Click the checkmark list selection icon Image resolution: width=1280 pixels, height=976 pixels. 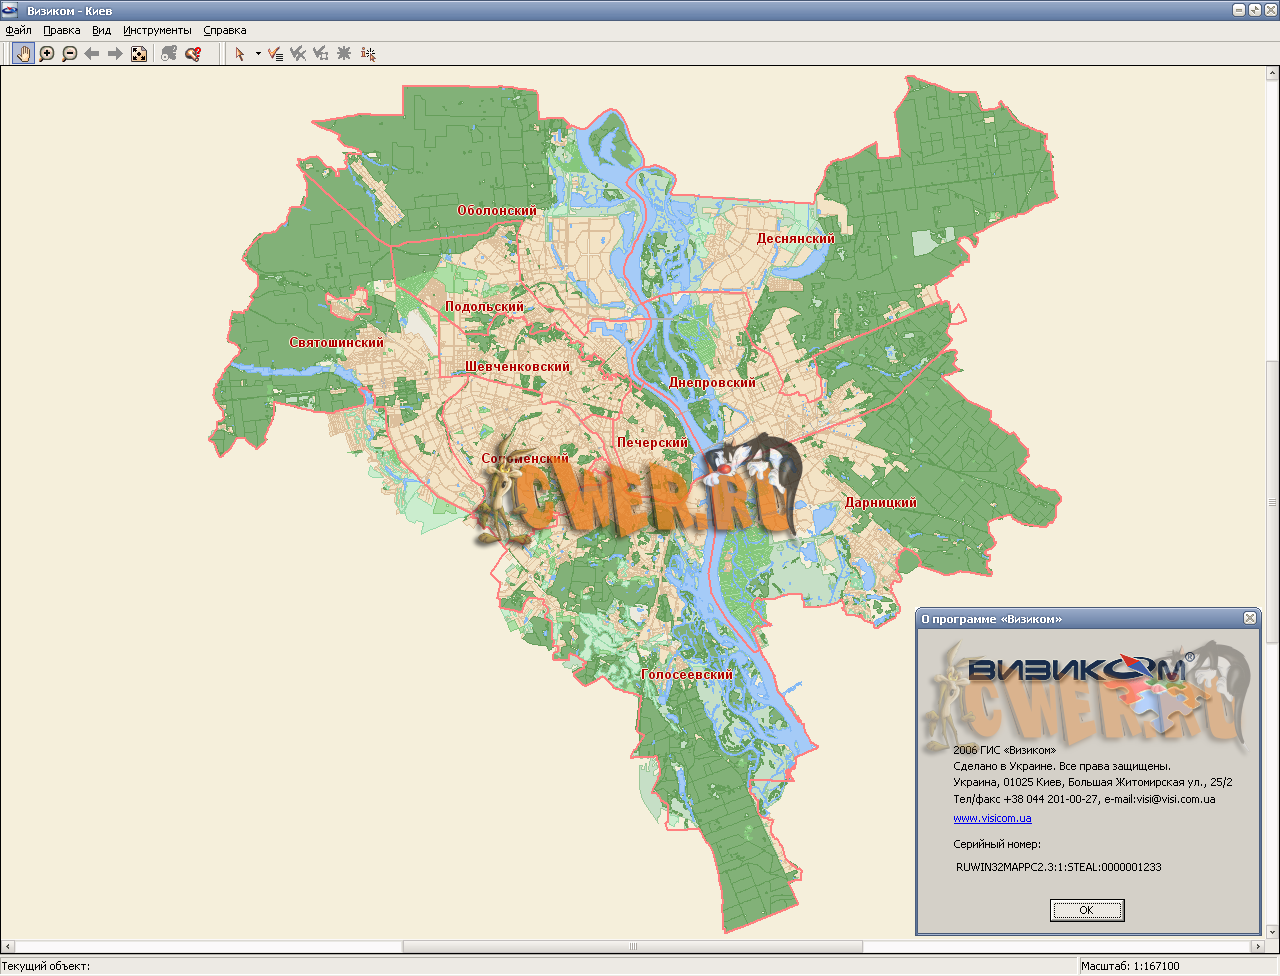275,54
